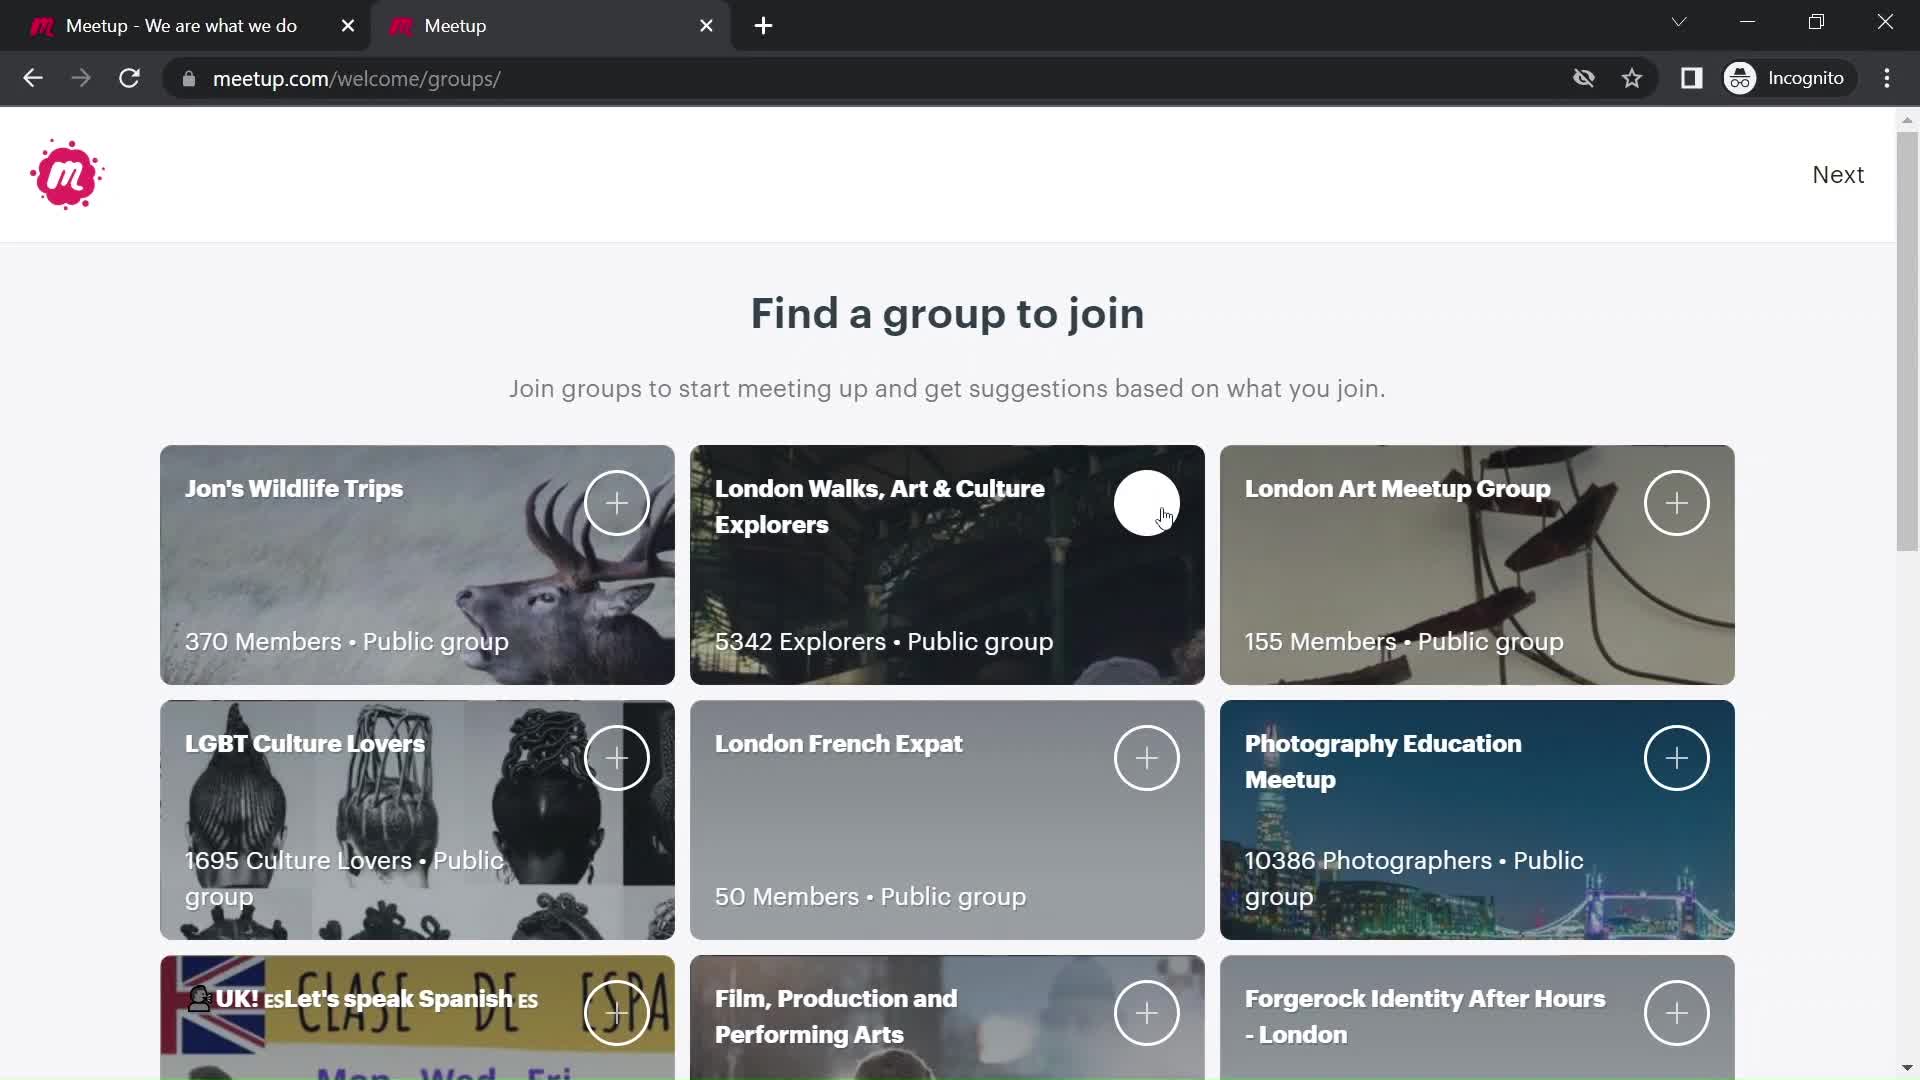Click the add icon on Forgerock Identity After Hours London
This screenshot has height=1080, width=1920.
pyautogui.click(x=1677, y=1014)
